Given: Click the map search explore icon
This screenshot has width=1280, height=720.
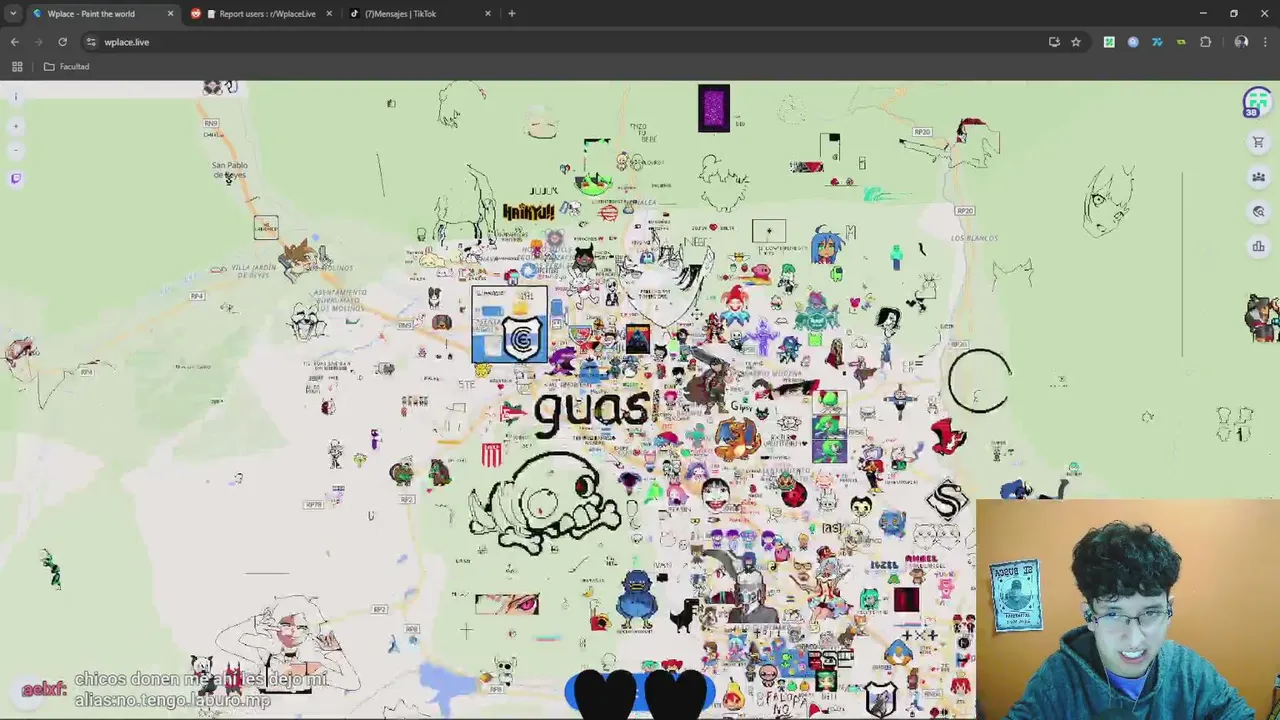Looking at the screenshot, I should [x=1258, y=211].
